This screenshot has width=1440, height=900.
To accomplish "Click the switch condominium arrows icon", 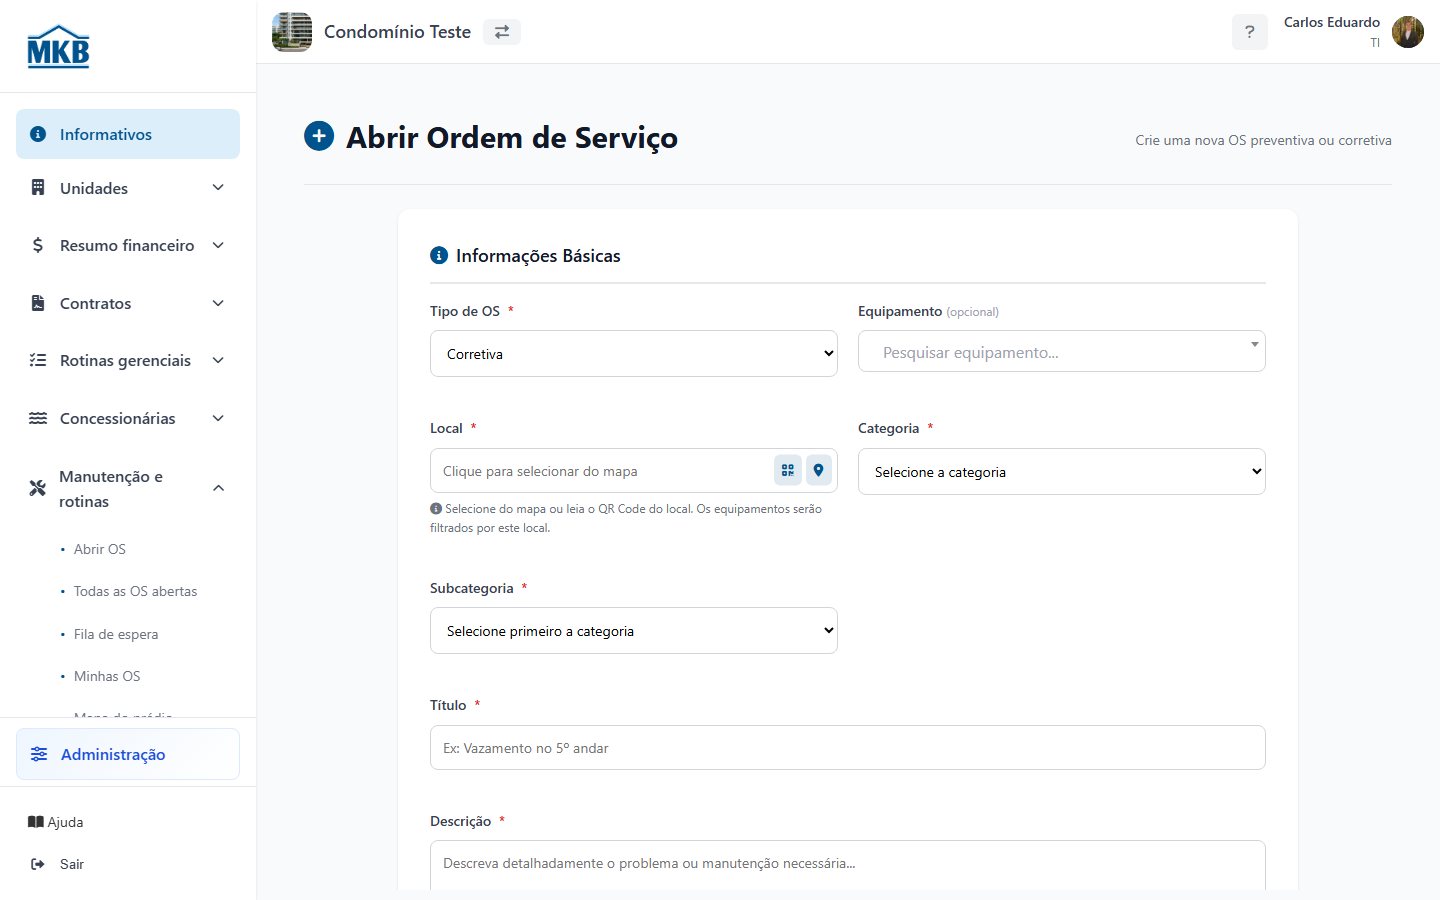I will 502,32.
